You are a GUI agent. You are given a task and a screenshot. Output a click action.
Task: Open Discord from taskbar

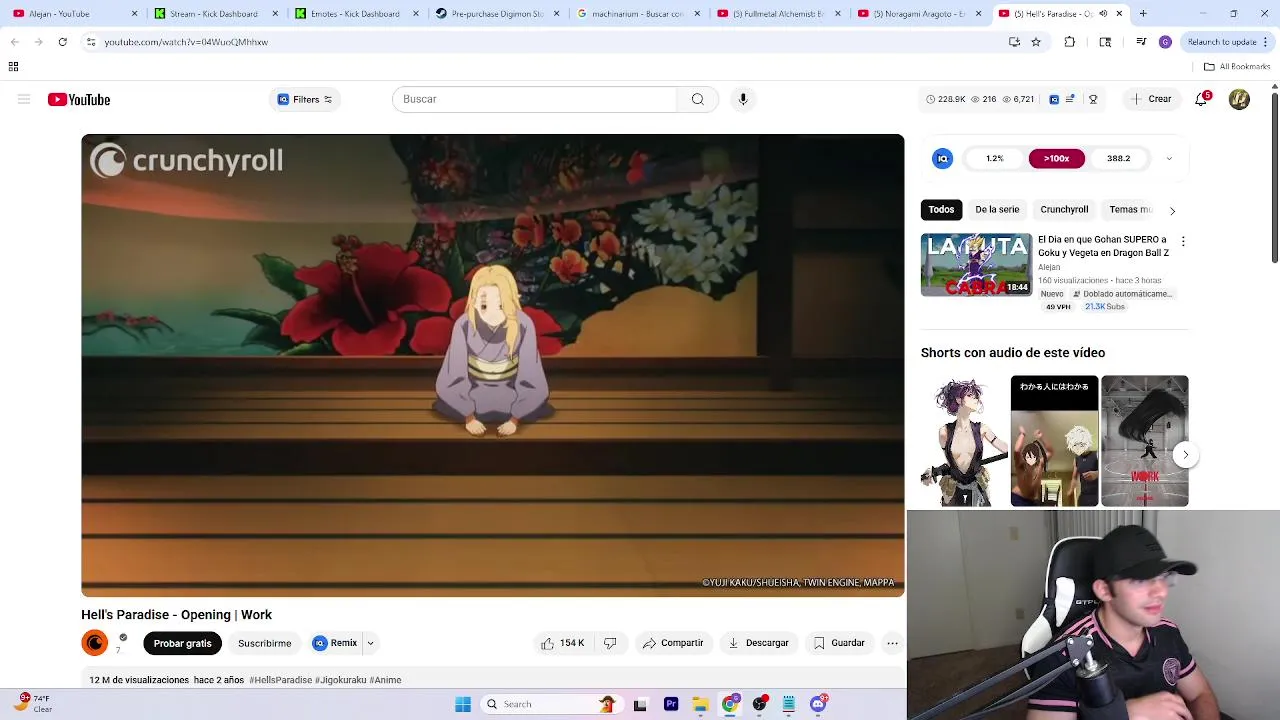coord(818,704)
